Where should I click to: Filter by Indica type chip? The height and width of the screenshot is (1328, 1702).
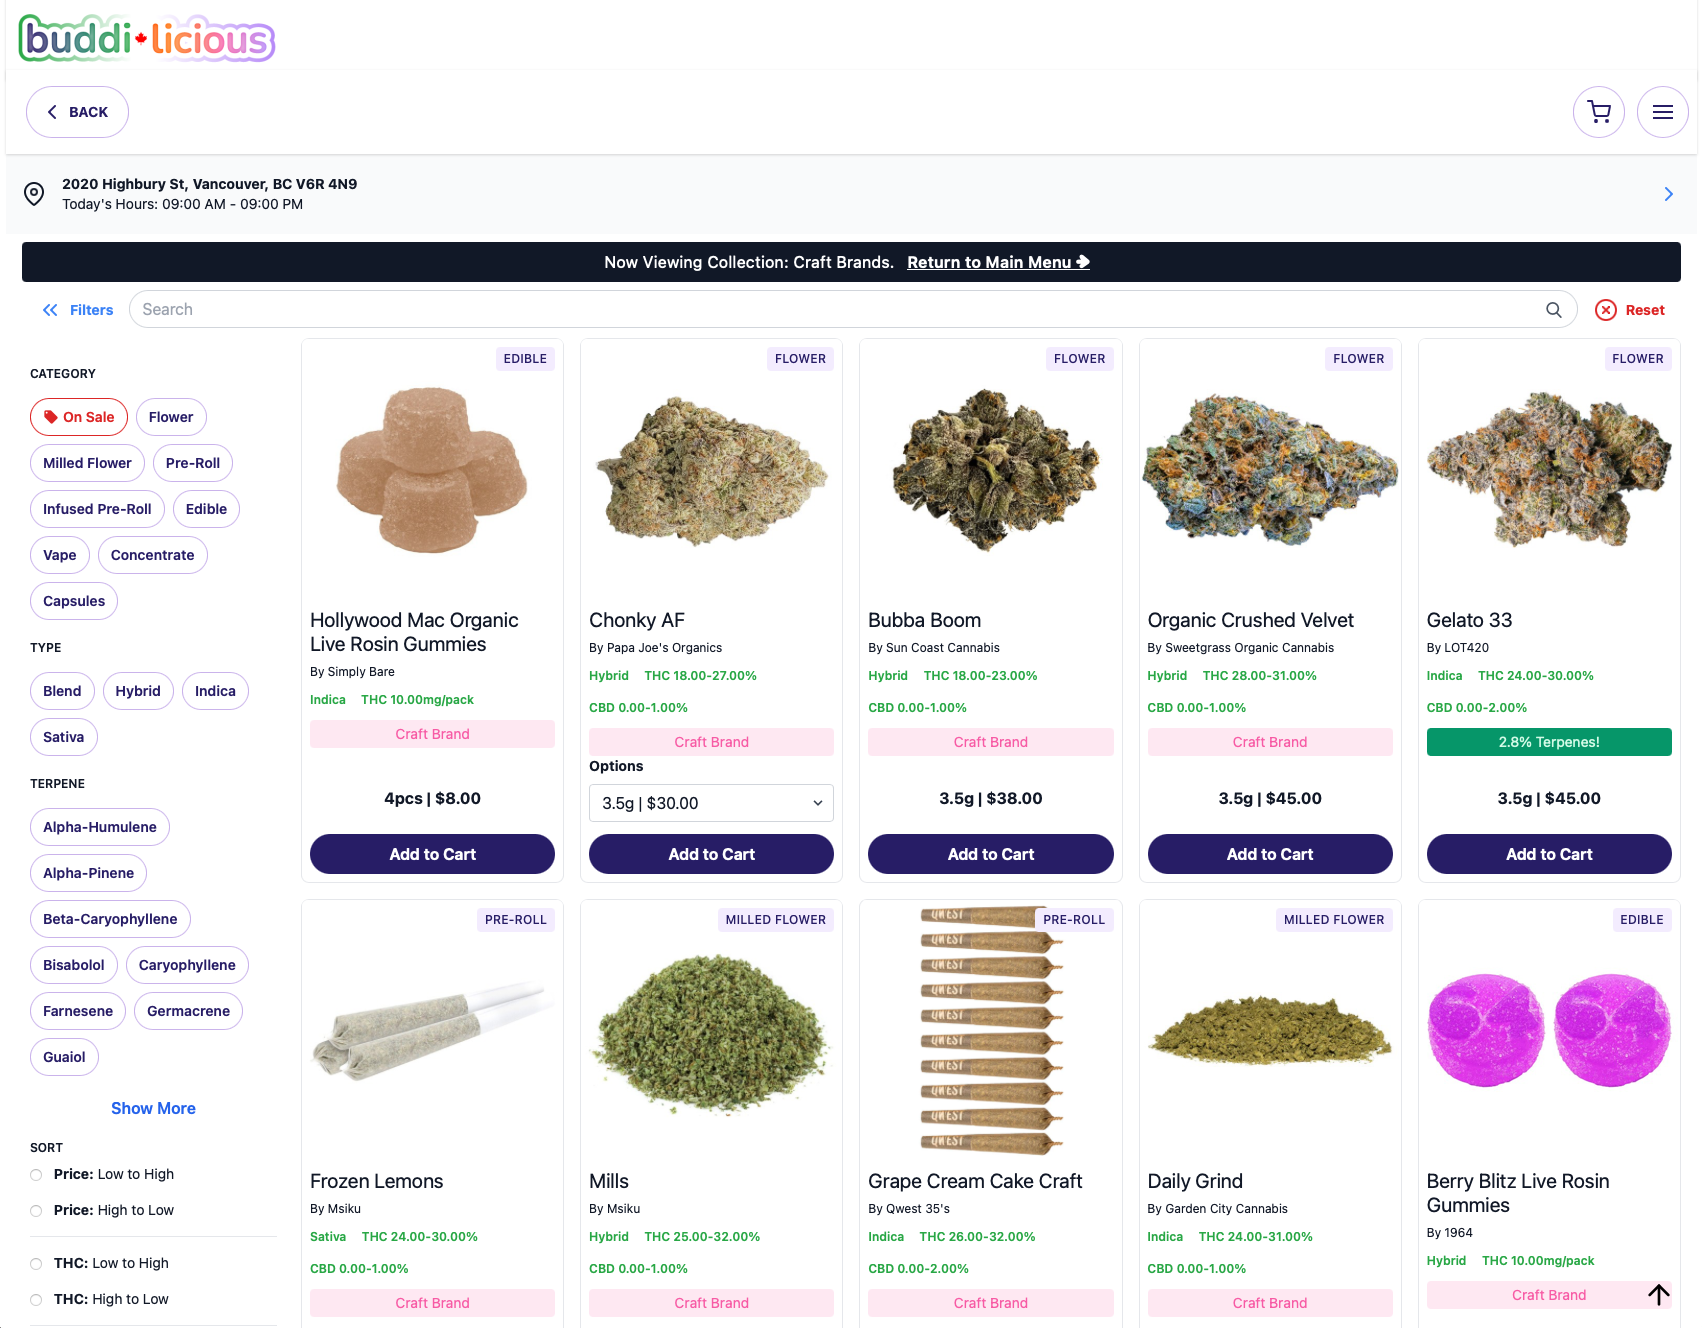click(215, 691)
